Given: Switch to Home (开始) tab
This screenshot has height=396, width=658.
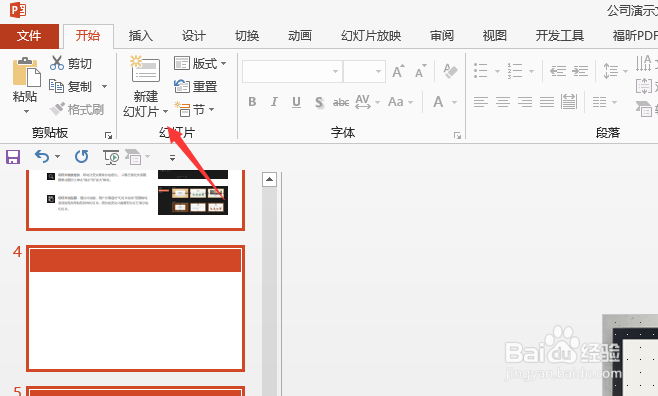Looking at the screenshot, I should [x=88, y=36].
